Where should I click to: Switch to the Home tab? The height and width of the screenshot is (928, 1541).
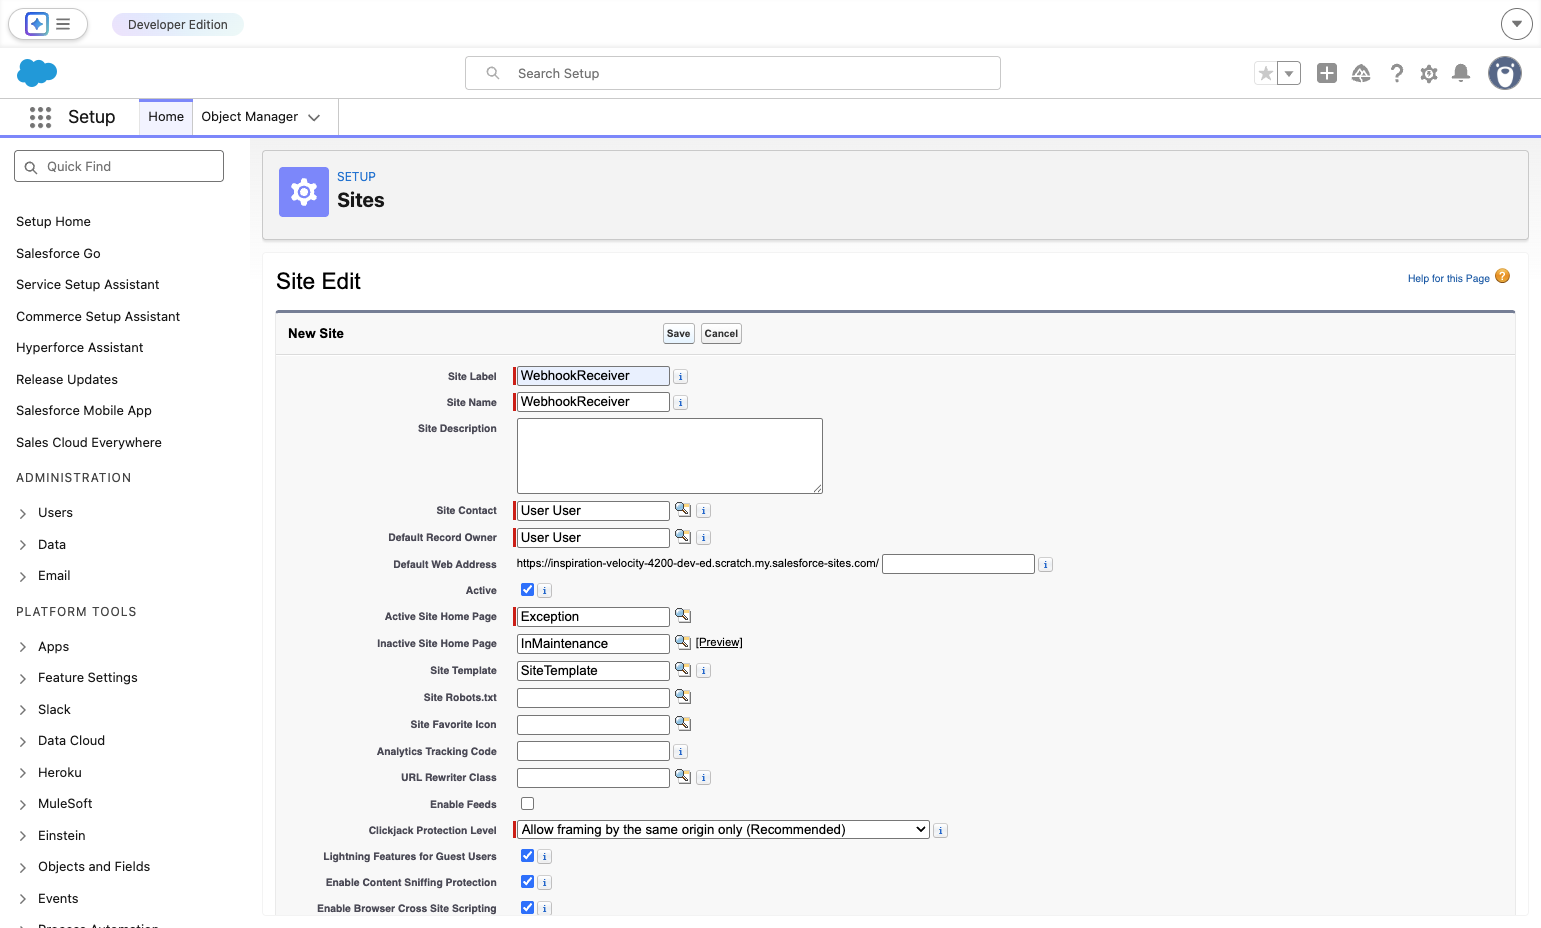(x=166, y=117)
